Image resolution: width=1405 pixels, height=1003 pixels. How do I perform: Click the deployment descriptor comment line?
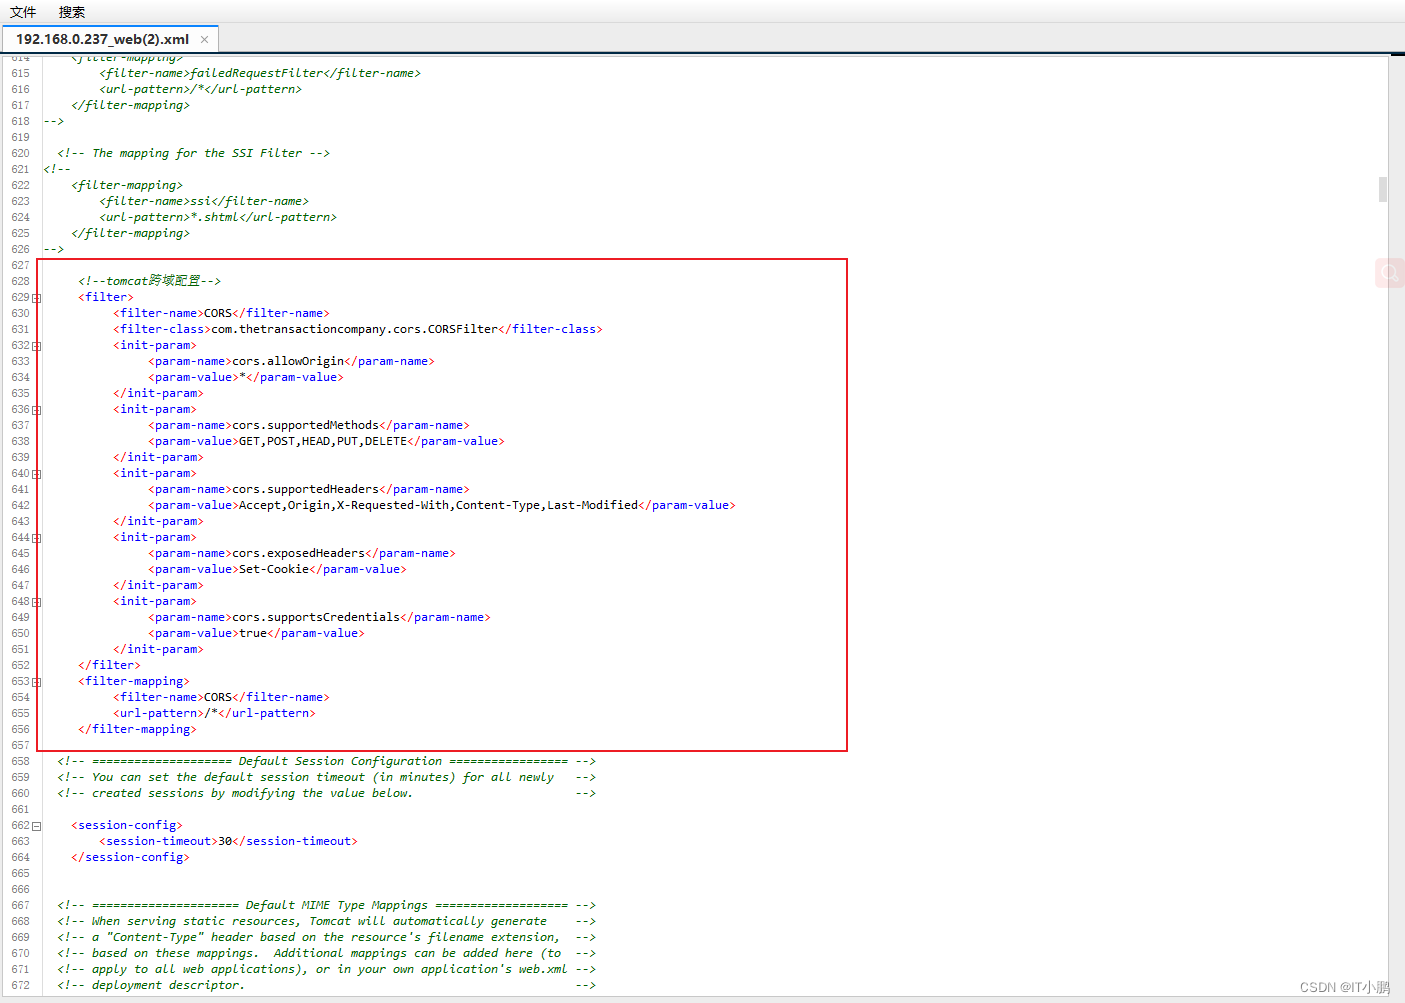point(326,985)
